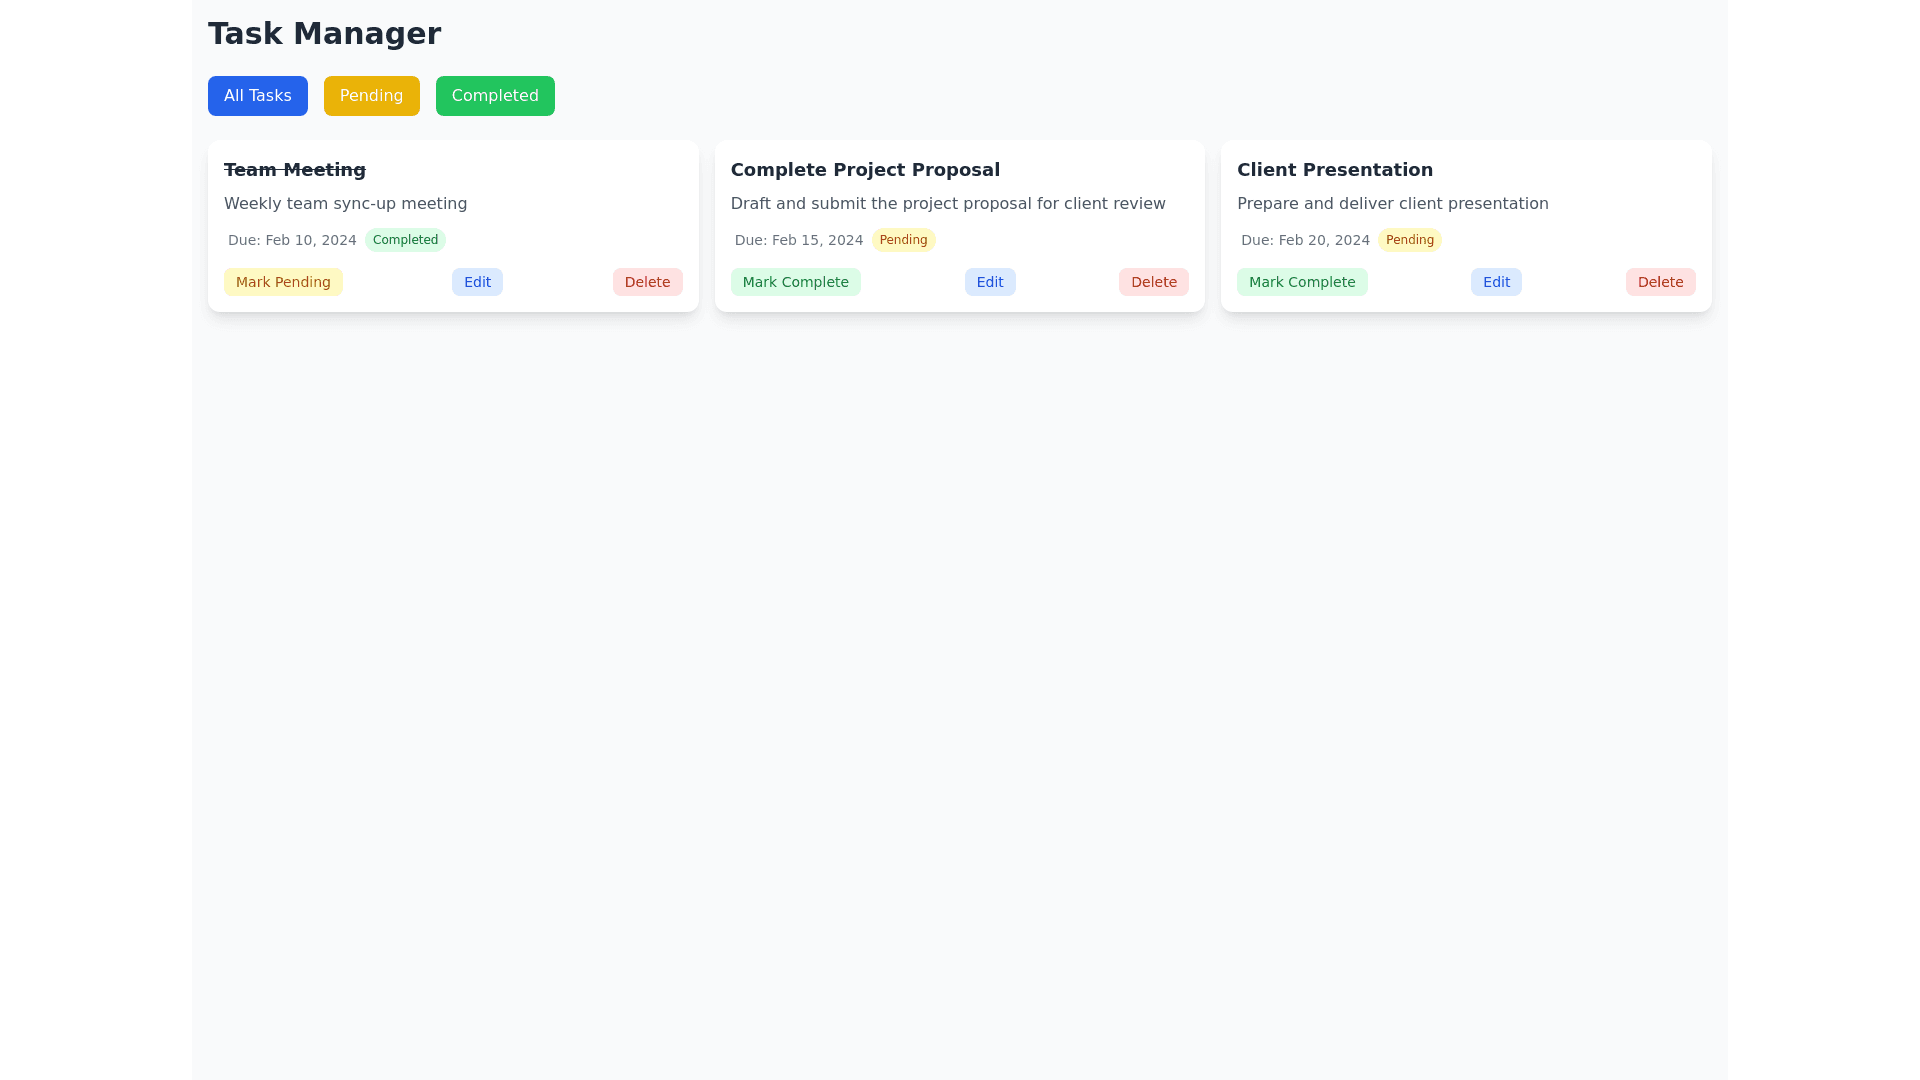Mark Team Meeting as pending
Screen dimensions: 1920x1080
(283, 282)
